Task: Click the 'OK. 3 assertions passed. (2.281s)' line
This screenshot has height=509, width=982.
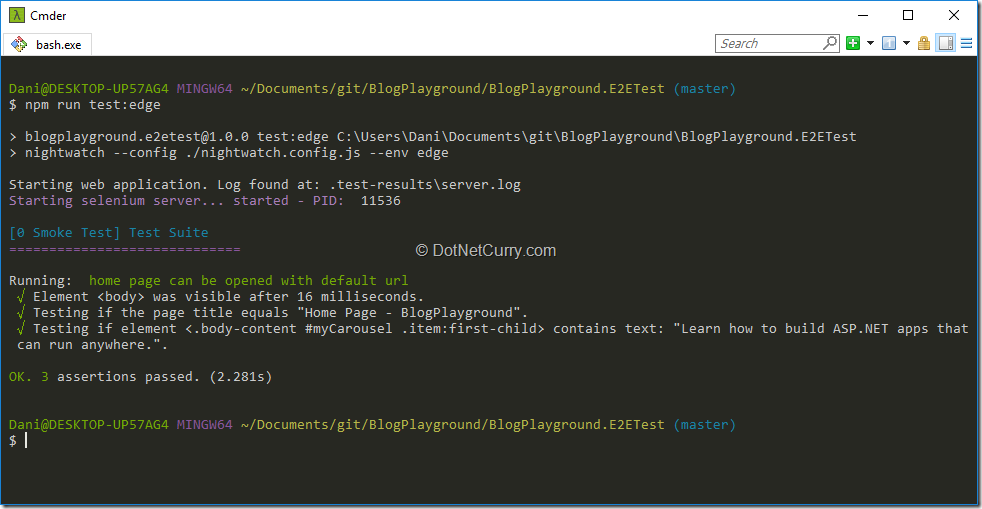Action: (140, 376)
